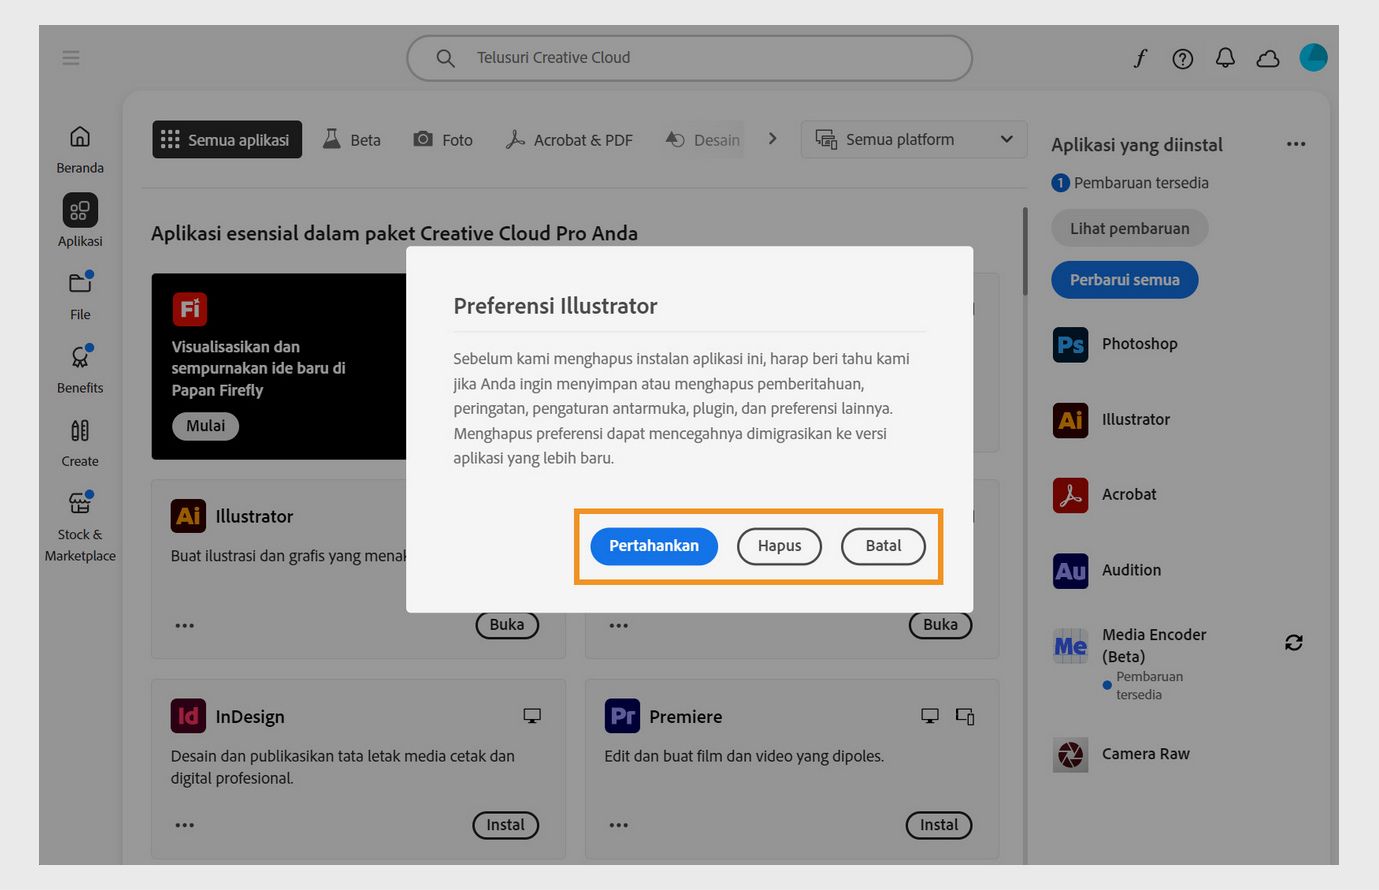Viewport: 1379px width, 890px height.
Task: Click the arrow after the Desain filter
Action: [772, 139]
